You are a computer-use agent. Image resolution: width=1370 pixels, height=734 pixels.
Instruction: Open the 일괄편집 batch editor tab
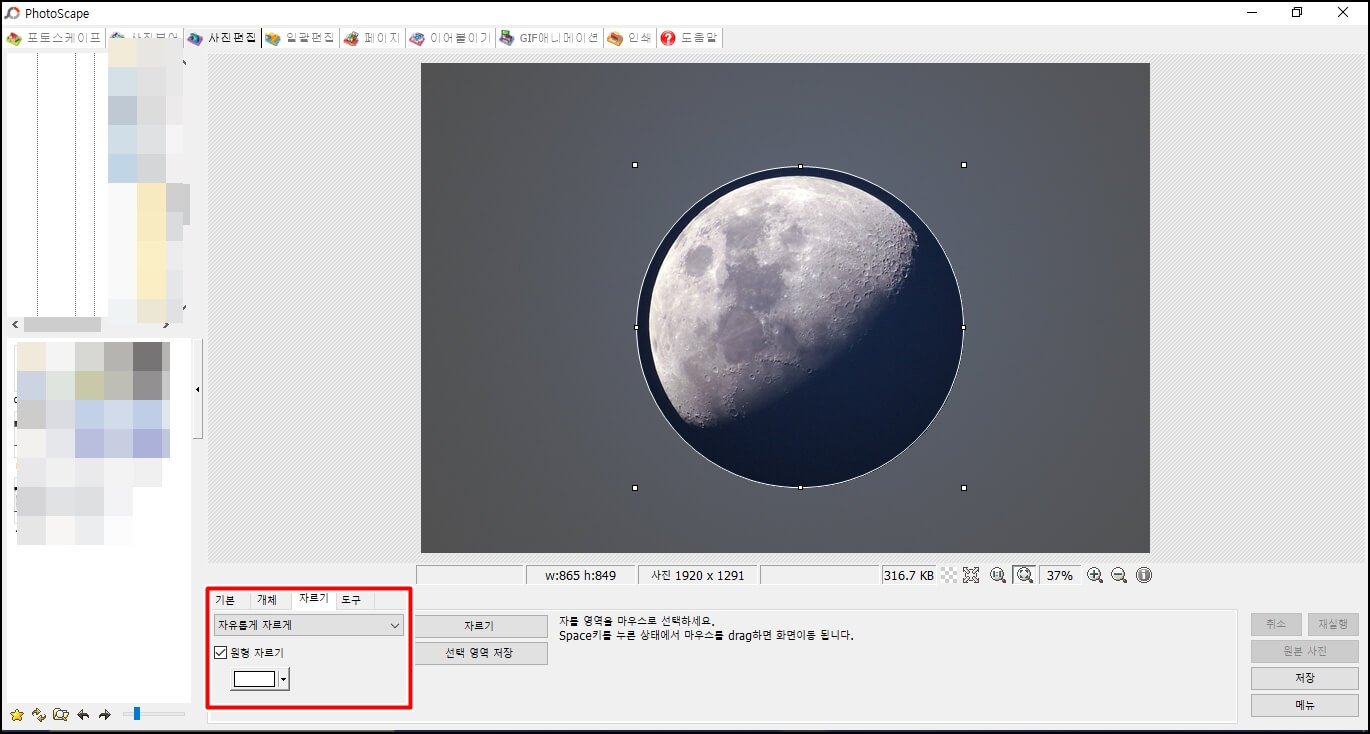tap(300, 38)
